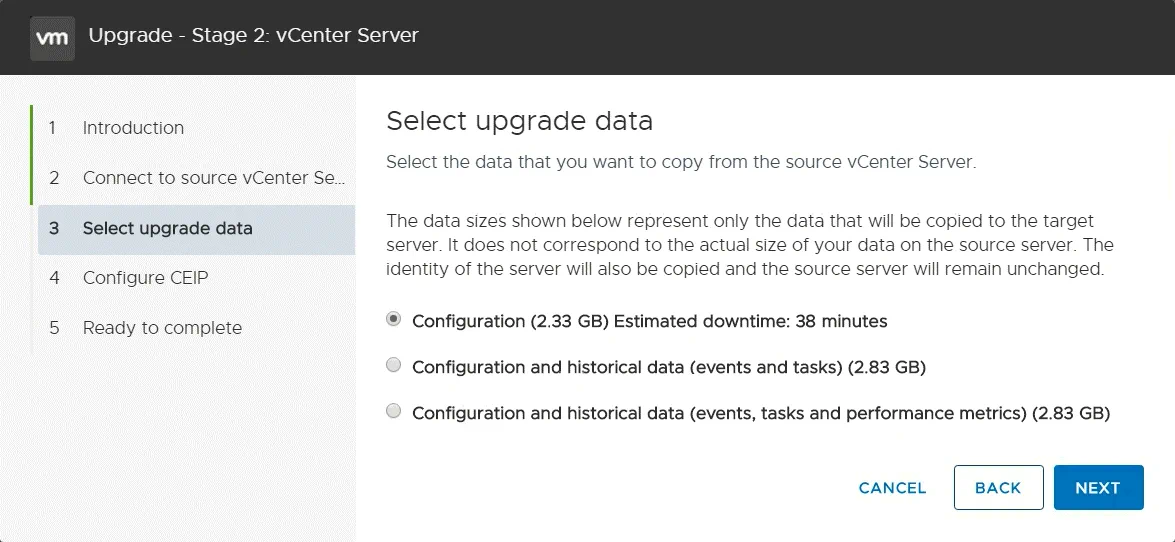Image resolution: width=1175 pixels, height=542 pixels.
Task: Click the label text mentioning performance metrics
Action: point(760,413)
